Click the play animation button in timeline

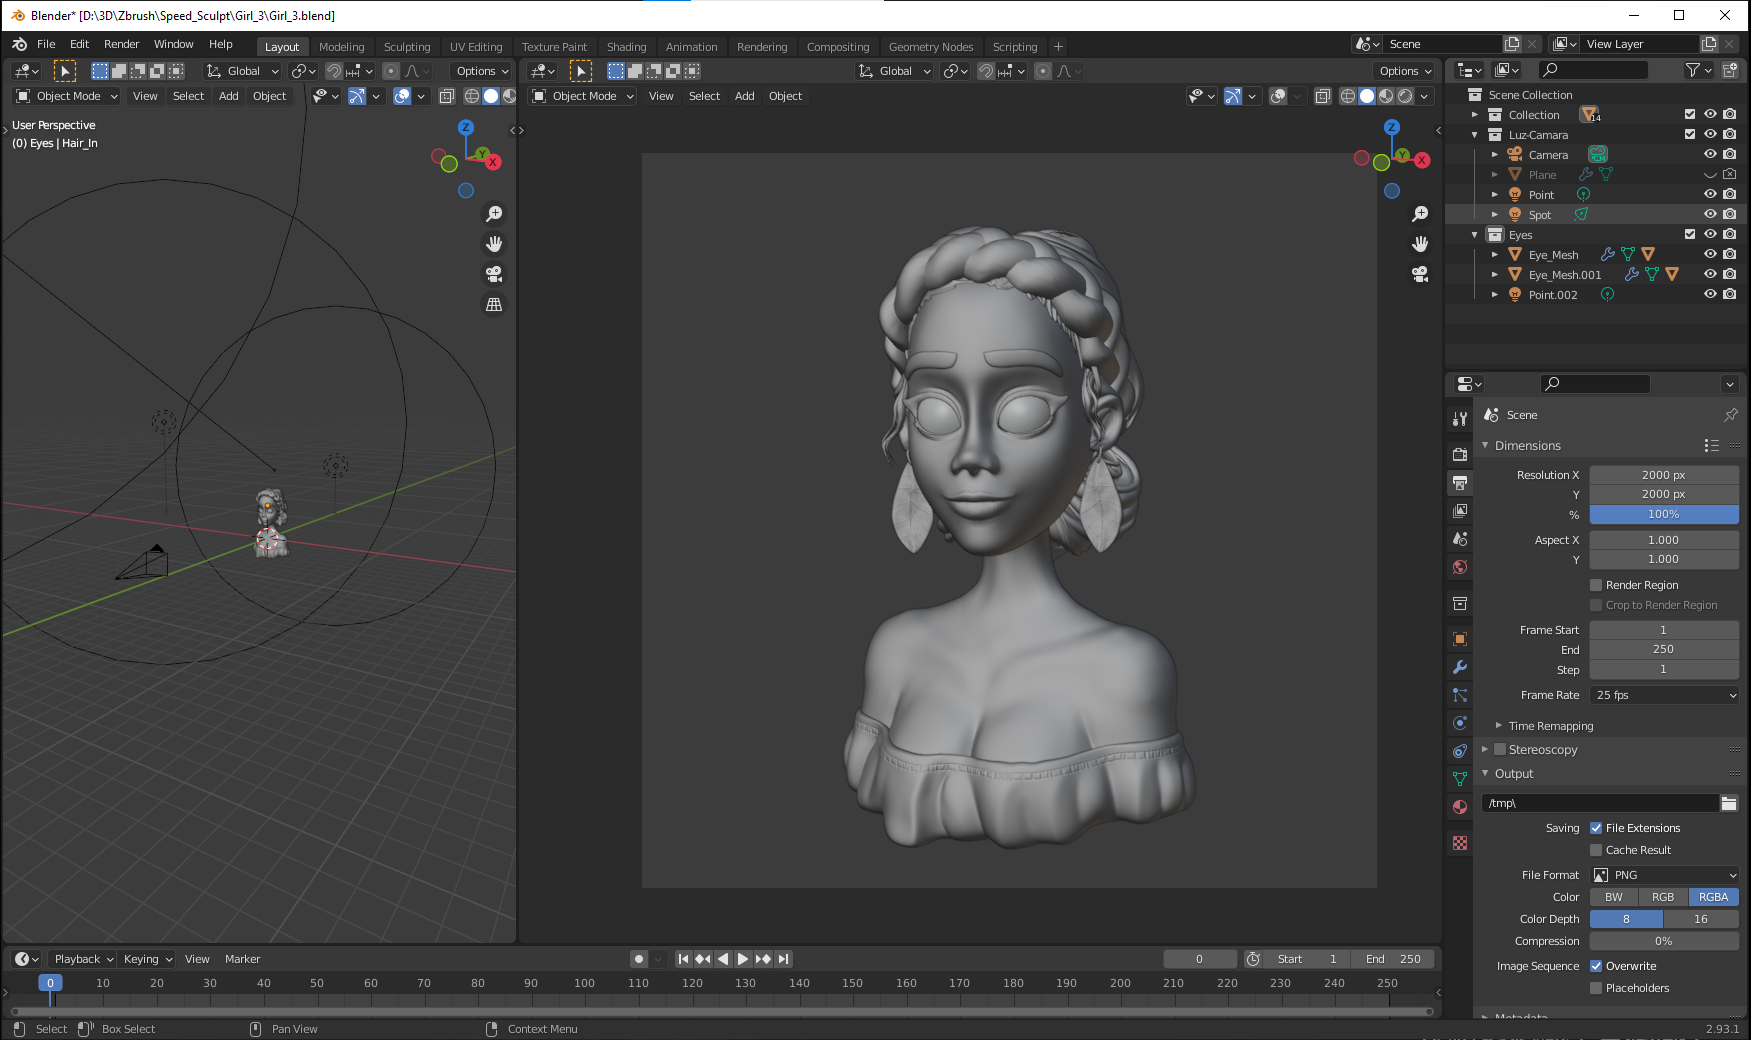click(743, 959)
